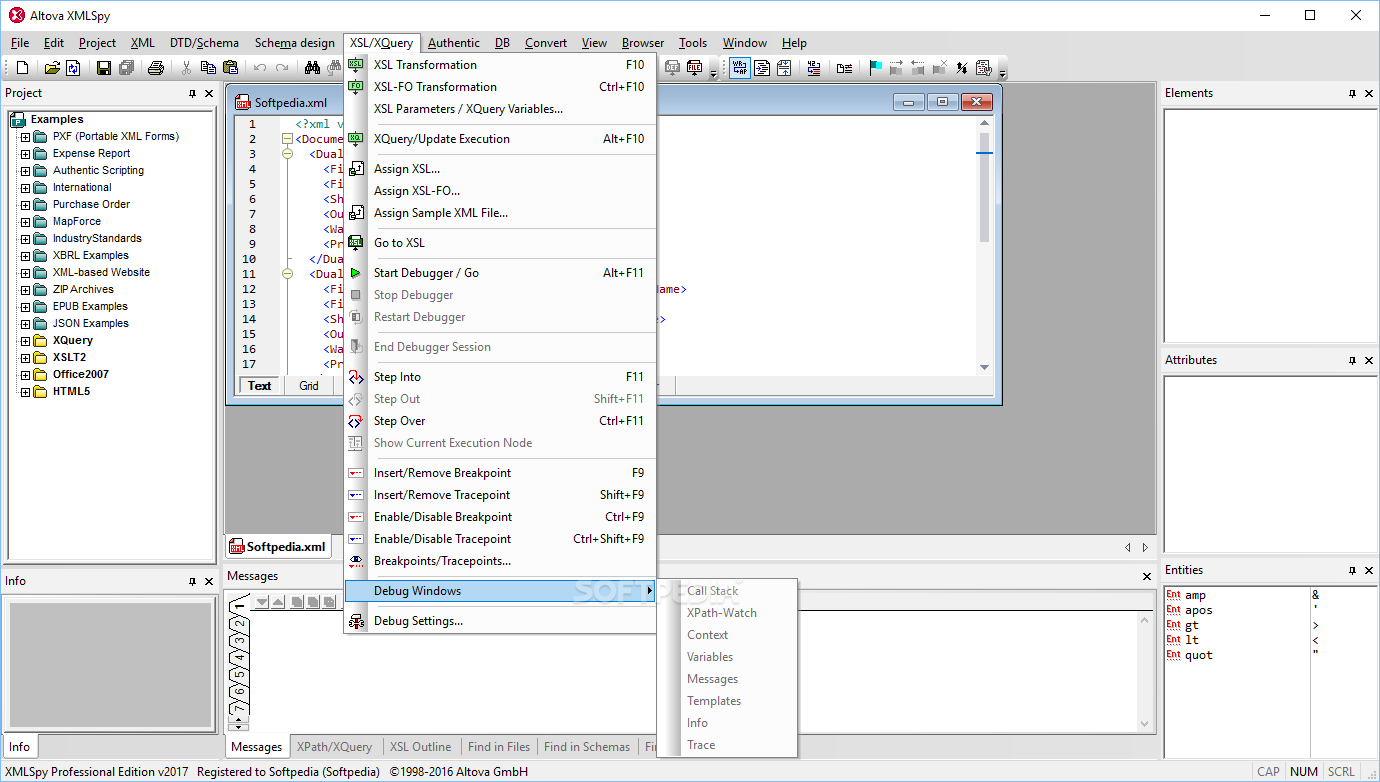Screen dimensions: 1380x782
Task: Create a new document with the New icon
Action: click(22, 68)
